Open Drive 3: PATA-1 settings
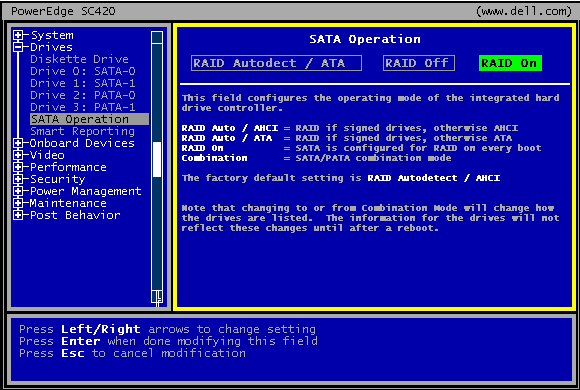The image size is (580, 390). pyautogui.click(x=83, y=107)
